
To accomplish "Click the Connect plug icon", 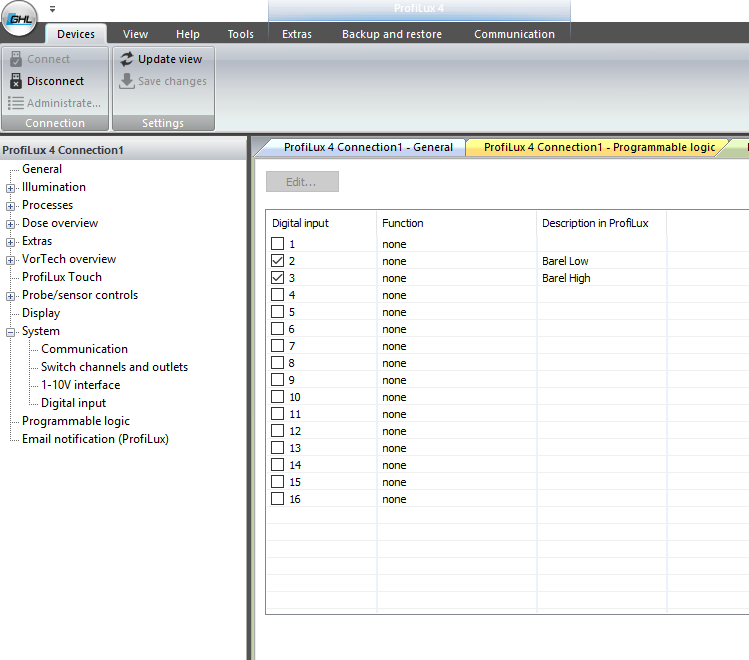I will tap(16, 59).
